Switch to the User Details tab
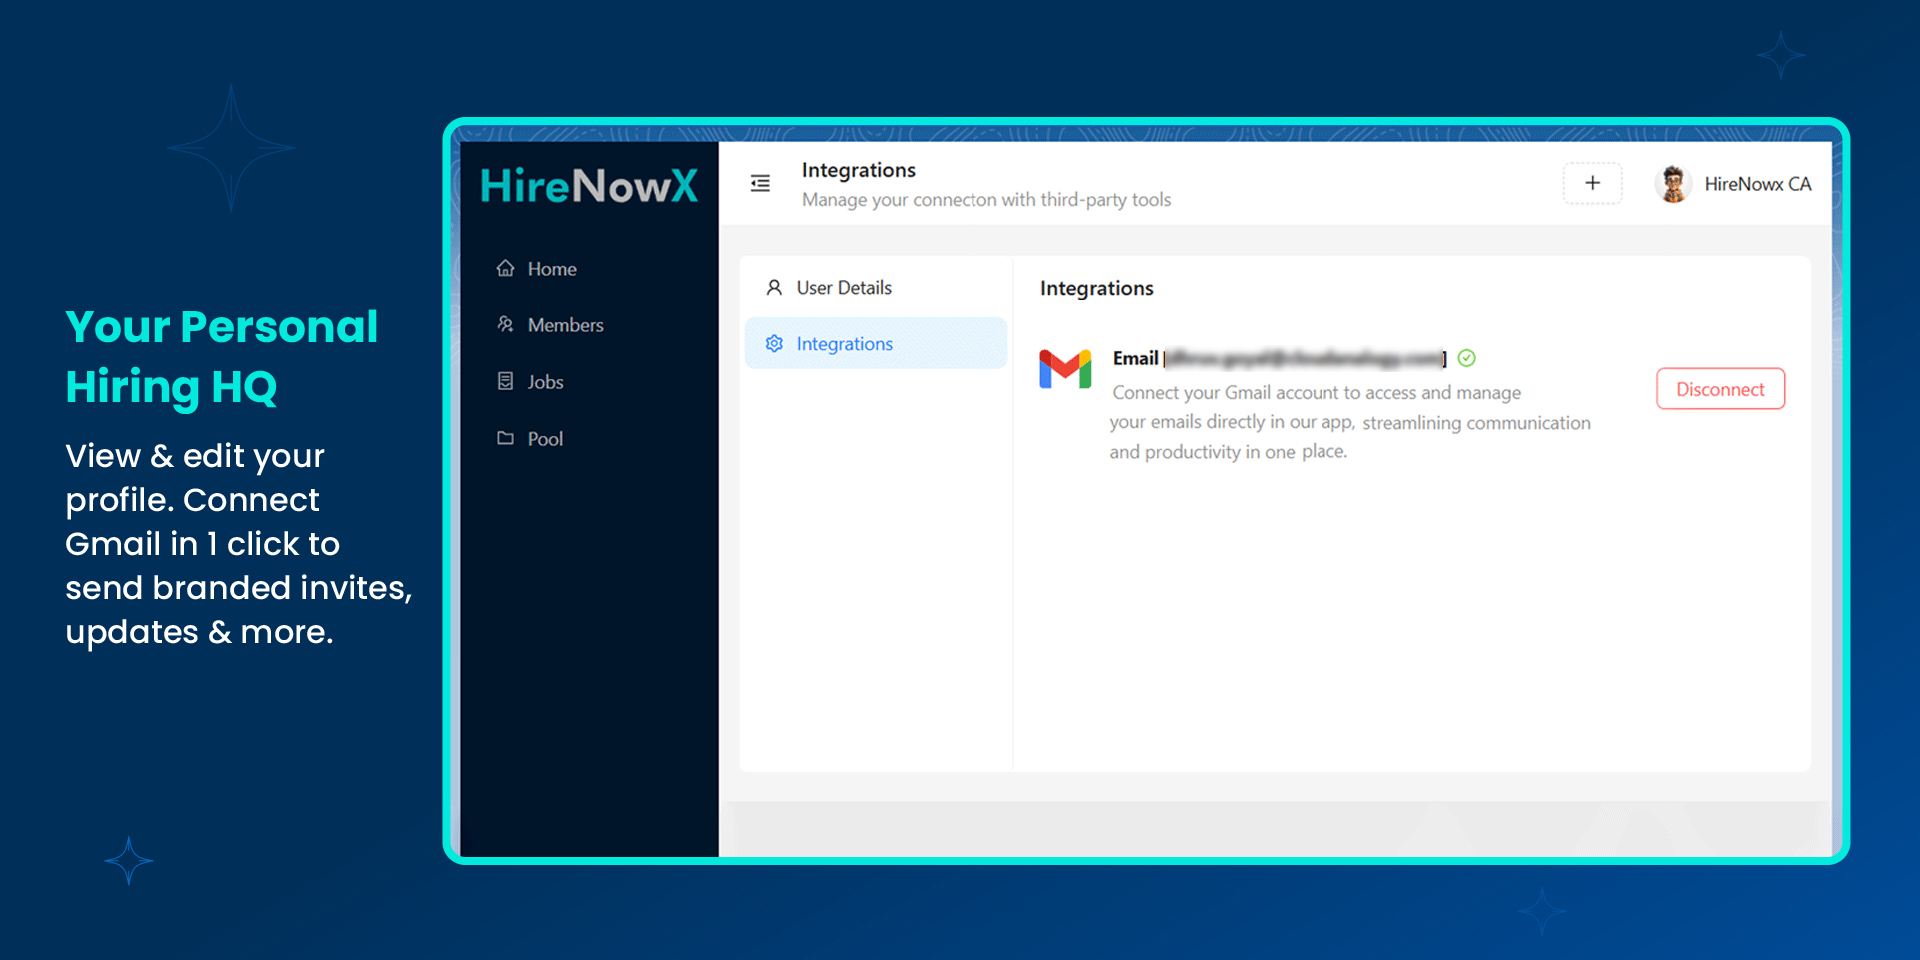1920x960 pixels. click(x=875, y=288)
